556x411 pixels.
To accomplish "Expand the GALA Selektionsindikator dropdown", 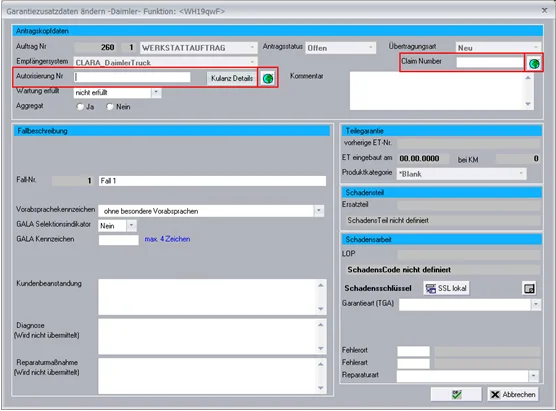I will 132,226.
